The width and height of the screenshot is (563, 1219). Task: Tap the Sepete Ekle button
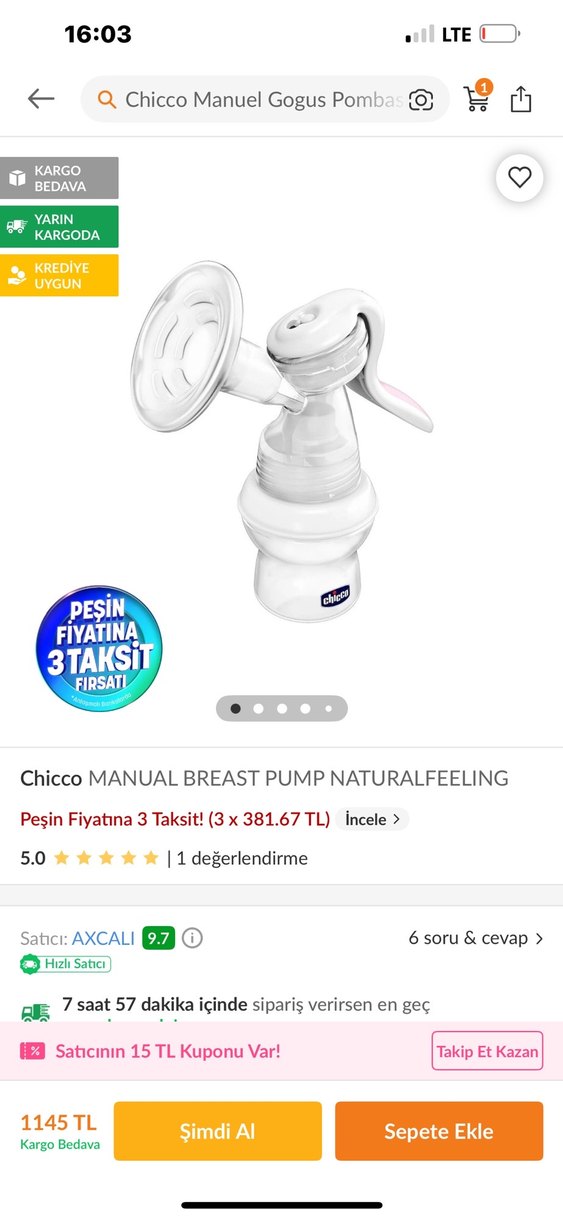point(439,1131)
